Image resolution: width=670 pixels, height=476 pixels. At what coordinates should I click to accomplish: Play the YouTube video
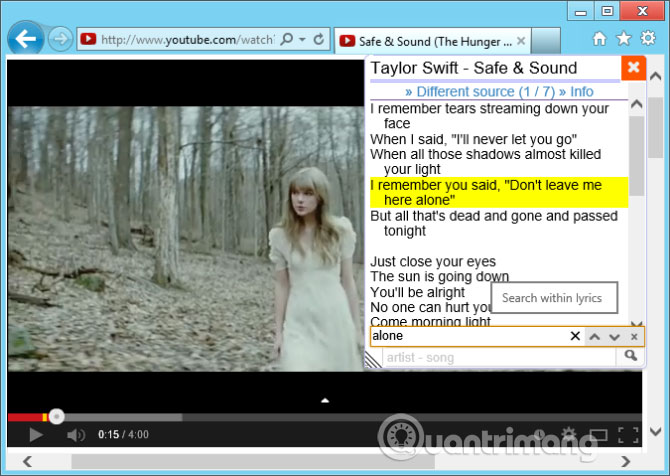(36, 435)
